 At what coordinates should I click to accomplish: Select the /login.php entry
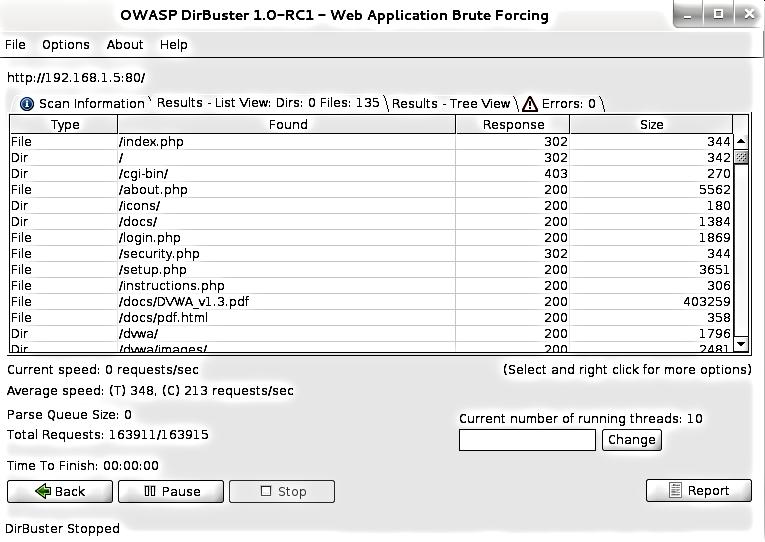click(371, 238)
